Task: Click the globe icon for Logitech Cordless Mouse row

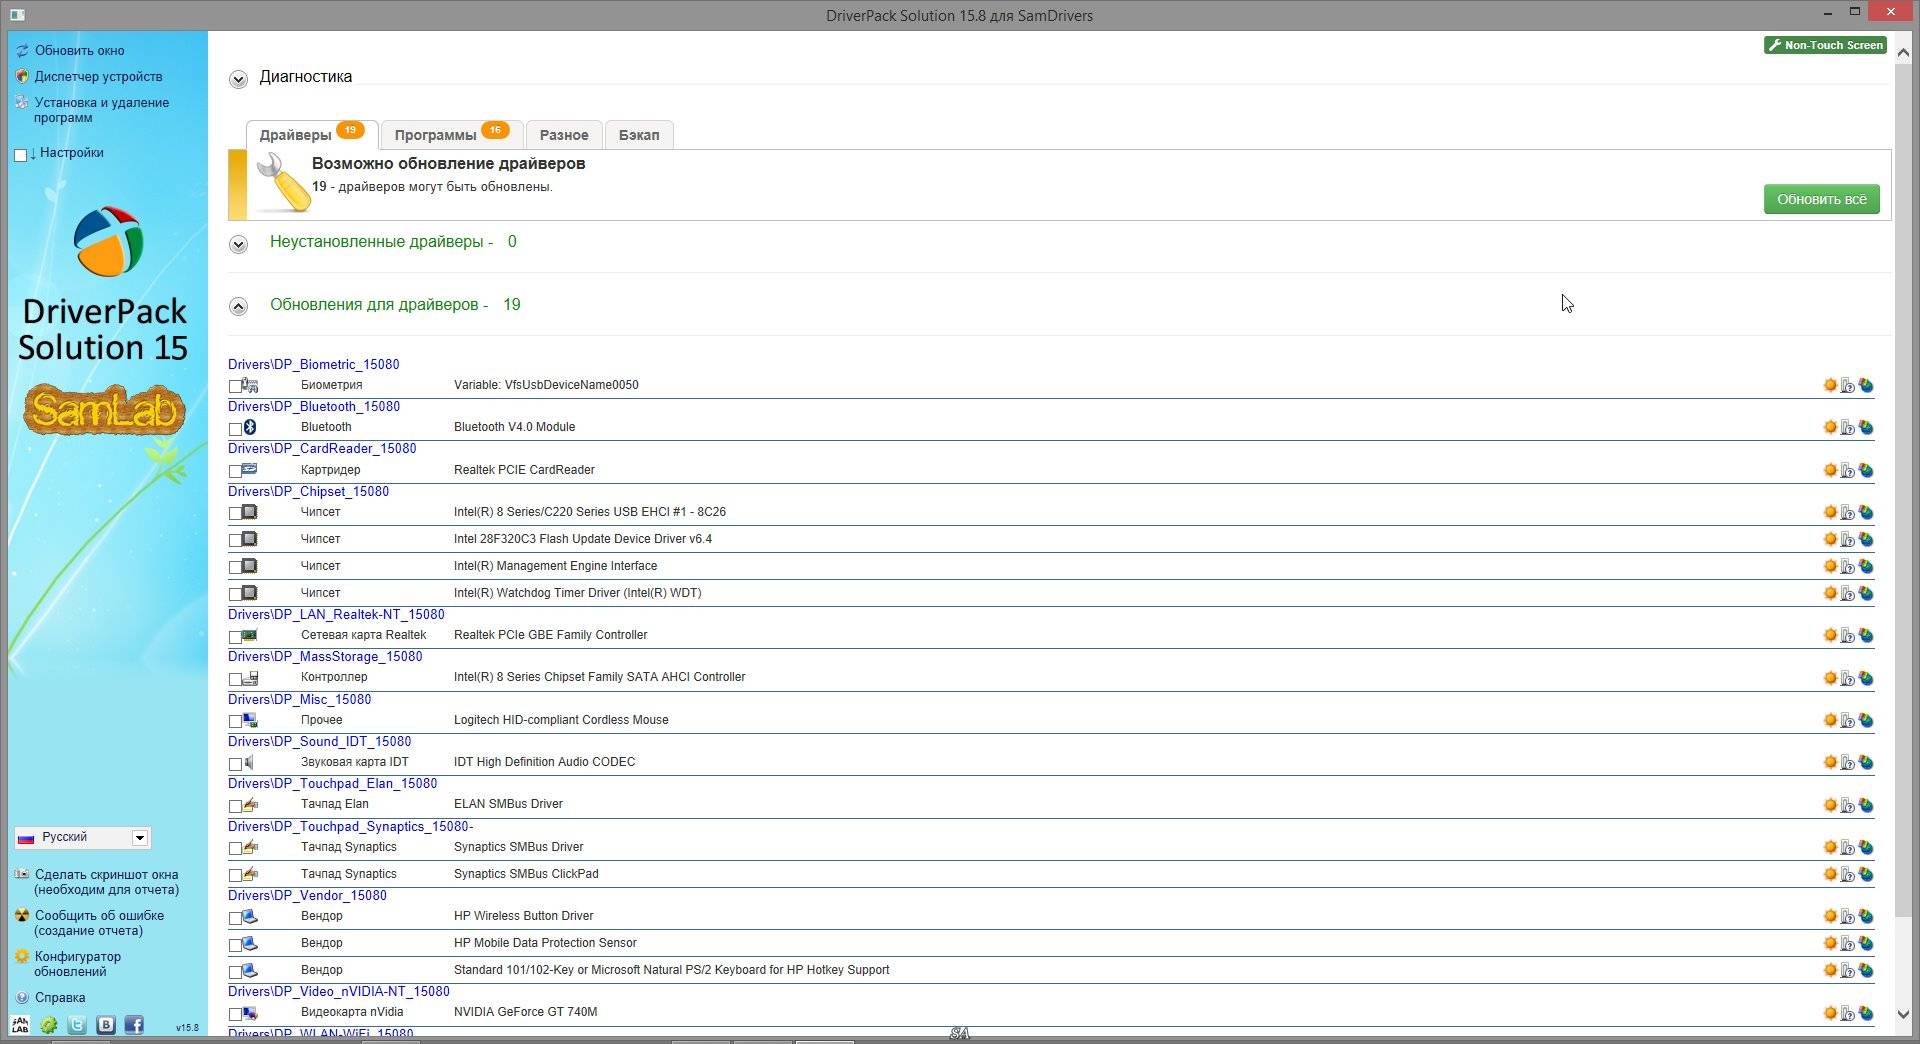Action: tap(1866, 720)
